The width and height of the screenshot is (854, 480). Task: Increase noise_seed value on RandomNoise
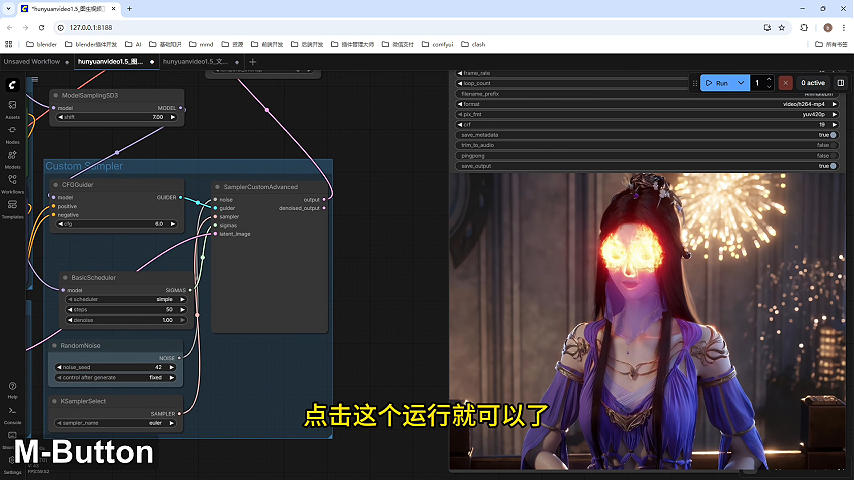[x=172, y=367]
